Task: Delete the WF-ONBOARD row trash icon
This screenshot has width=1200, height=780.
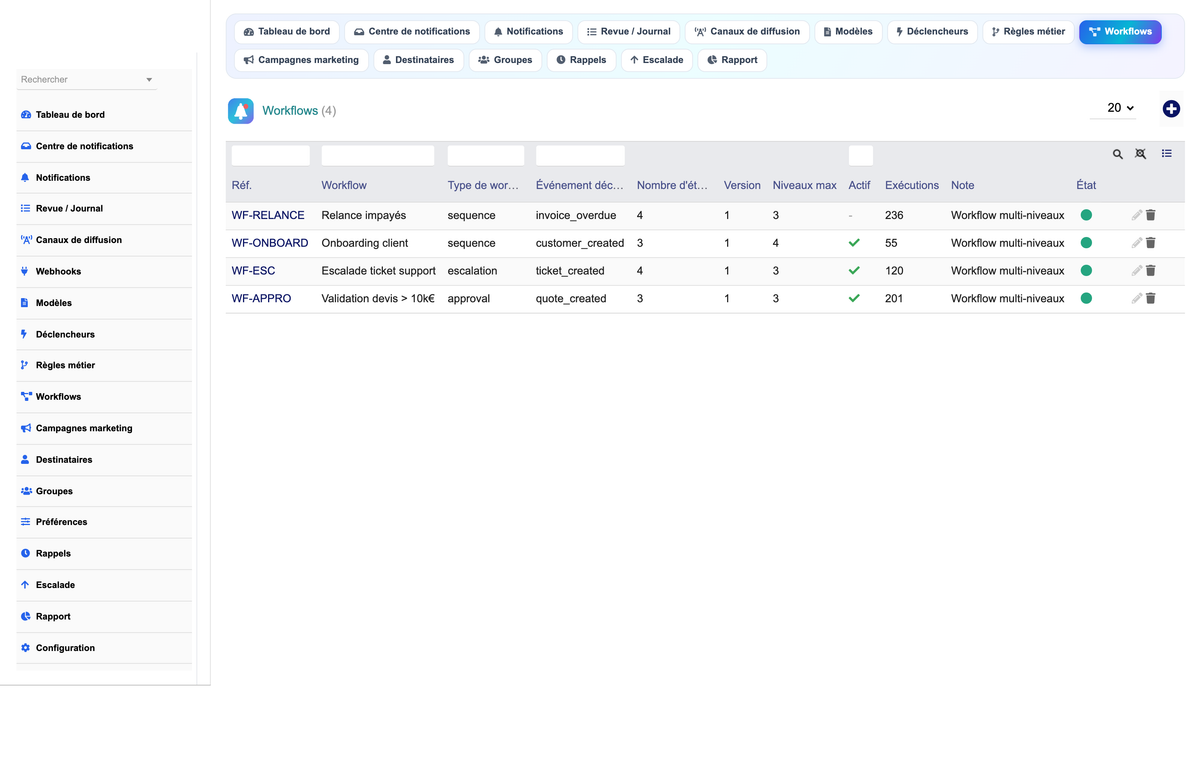Action: (x=1151, y=243)
